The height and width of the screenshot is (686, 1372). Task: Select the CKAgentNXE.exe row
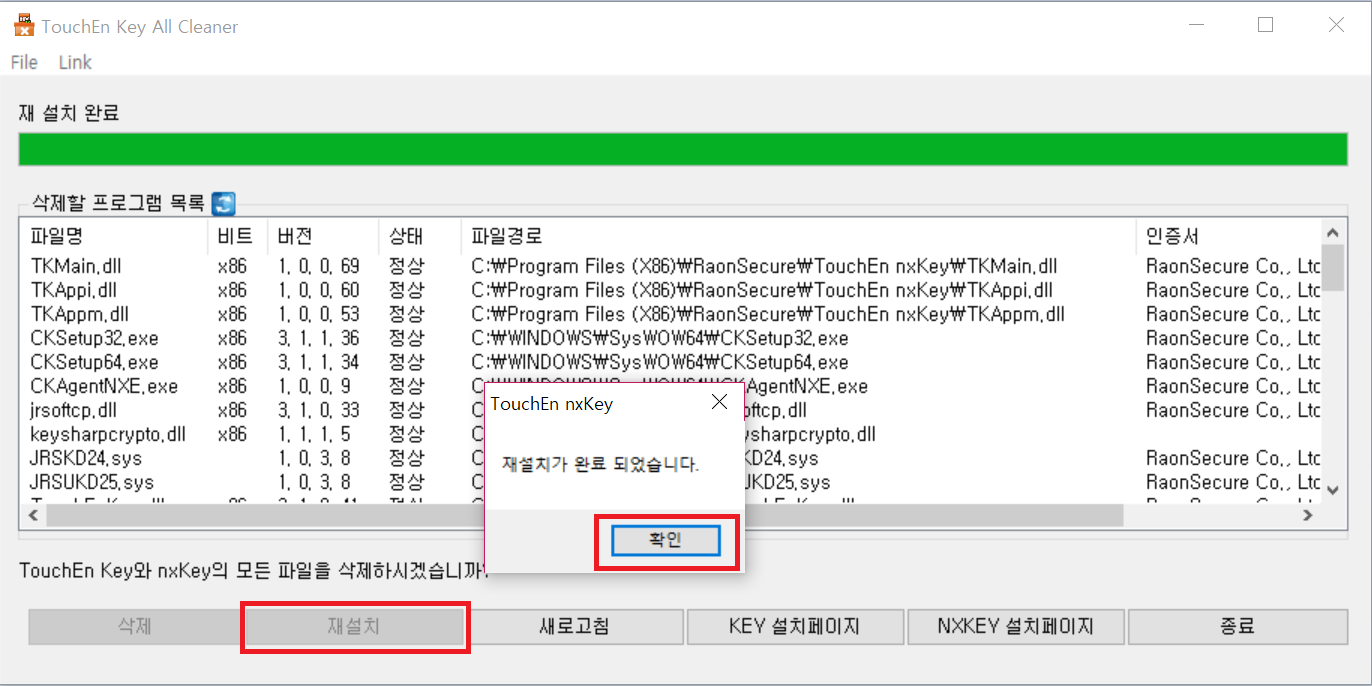pos(670,386)
